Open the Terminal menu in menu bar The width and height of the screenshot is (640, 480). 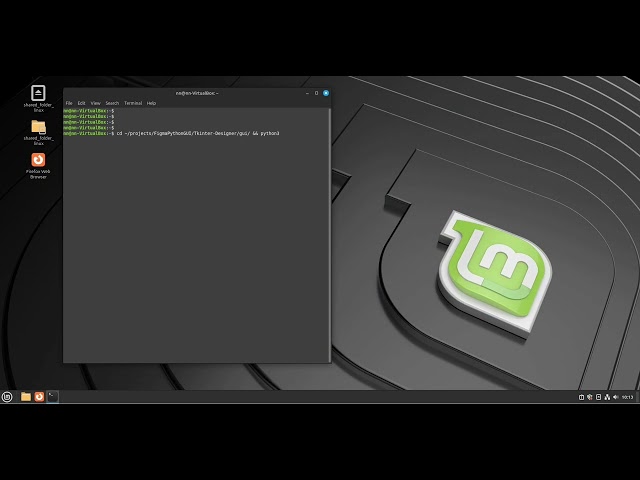point(133,103)
